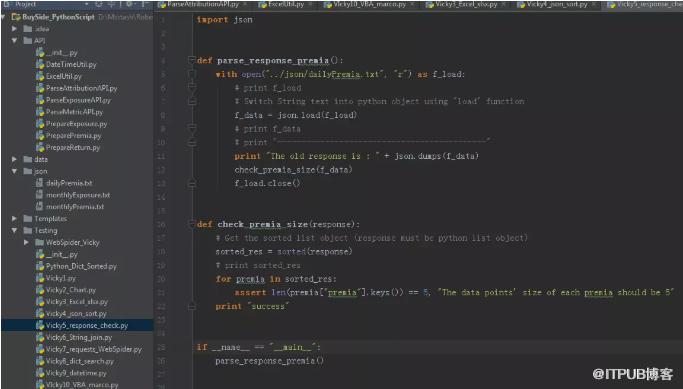Open the Project view dropdown arrow
The width and height of the screenshot is (683, 389).
coord(87,4)
